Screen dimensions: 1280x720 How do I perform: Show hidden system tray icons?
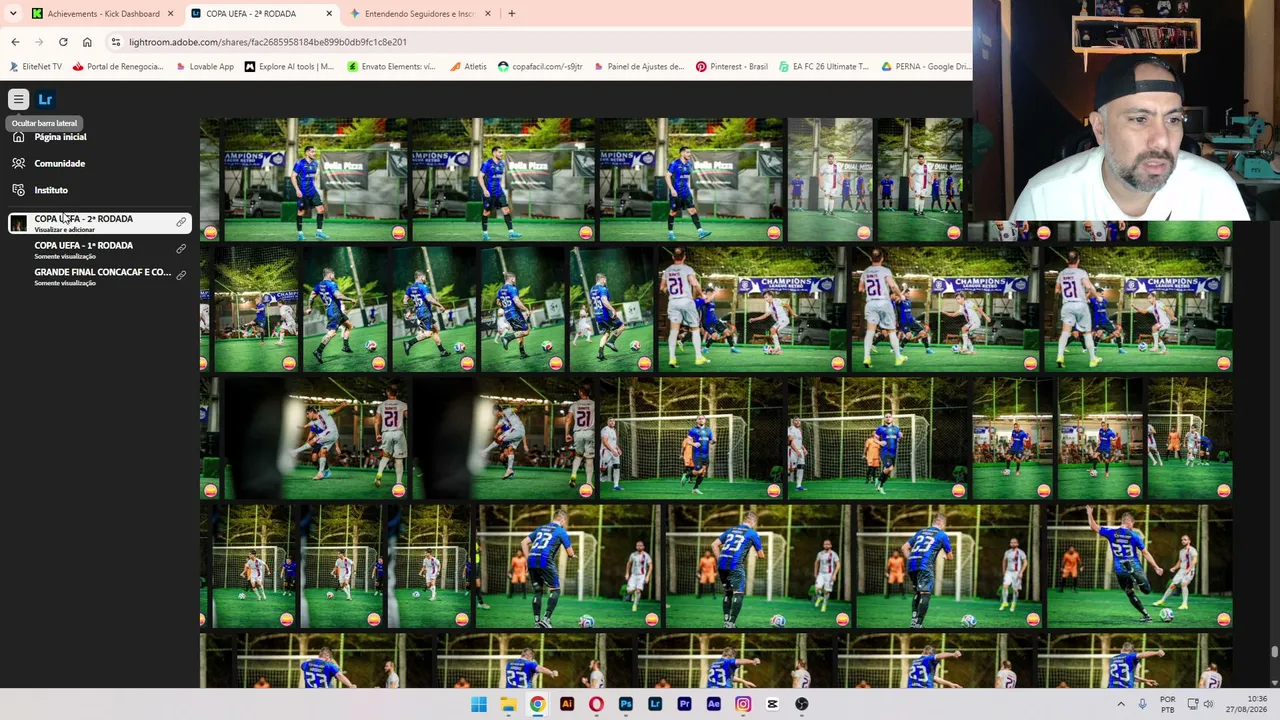pos(1120,704)
